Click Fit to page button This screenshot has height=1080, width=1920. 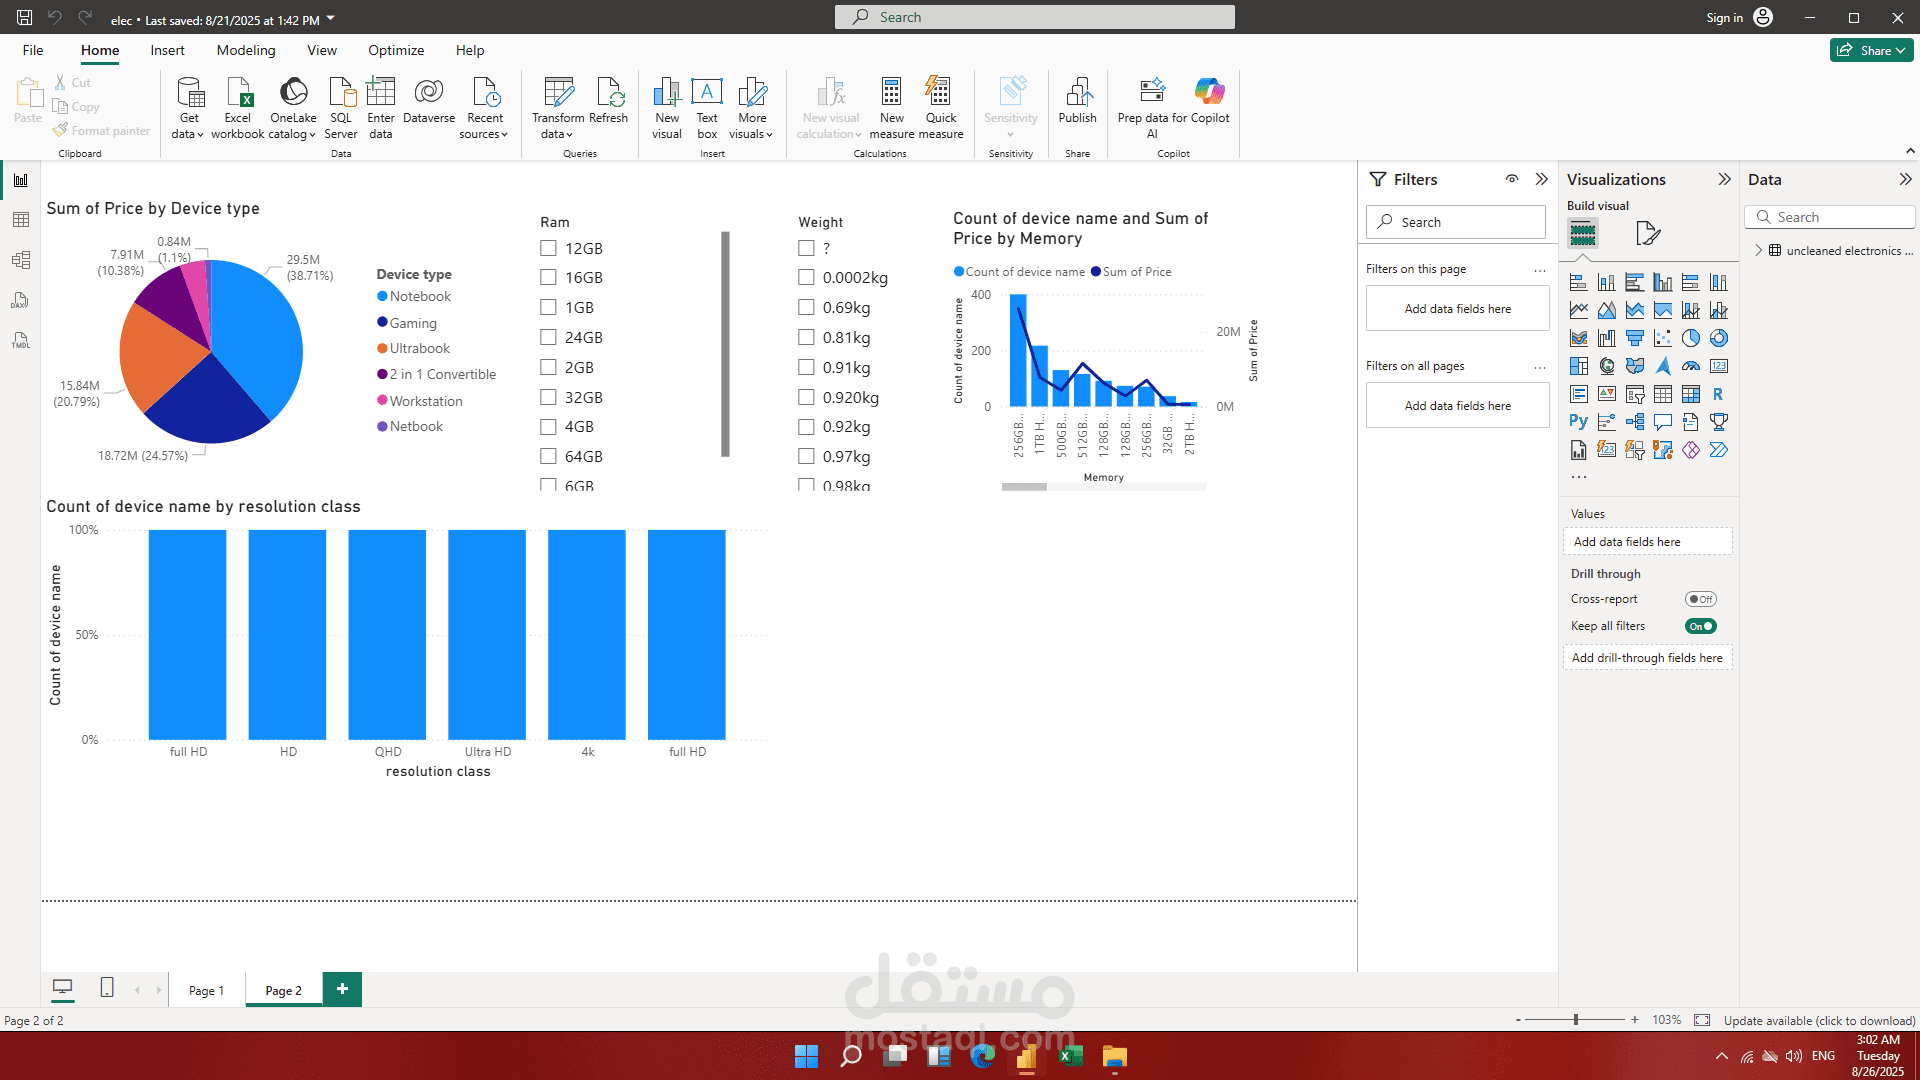pyautogui.click(x=1702, y=1020)
